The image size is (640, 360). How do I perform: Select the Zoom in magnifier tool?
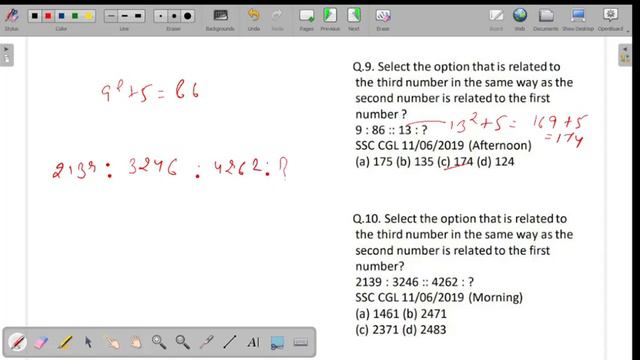tap(159, 342)
